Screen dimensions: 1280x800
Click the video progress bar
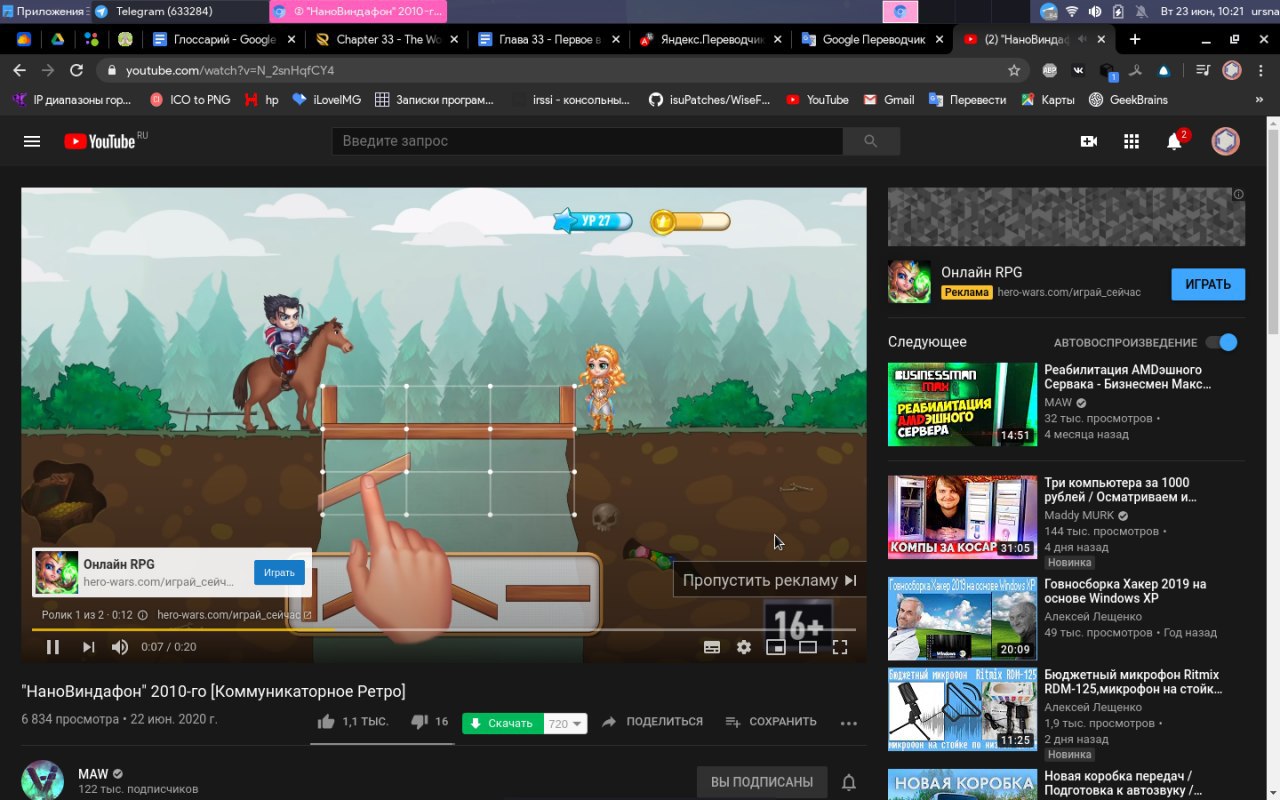444,629
